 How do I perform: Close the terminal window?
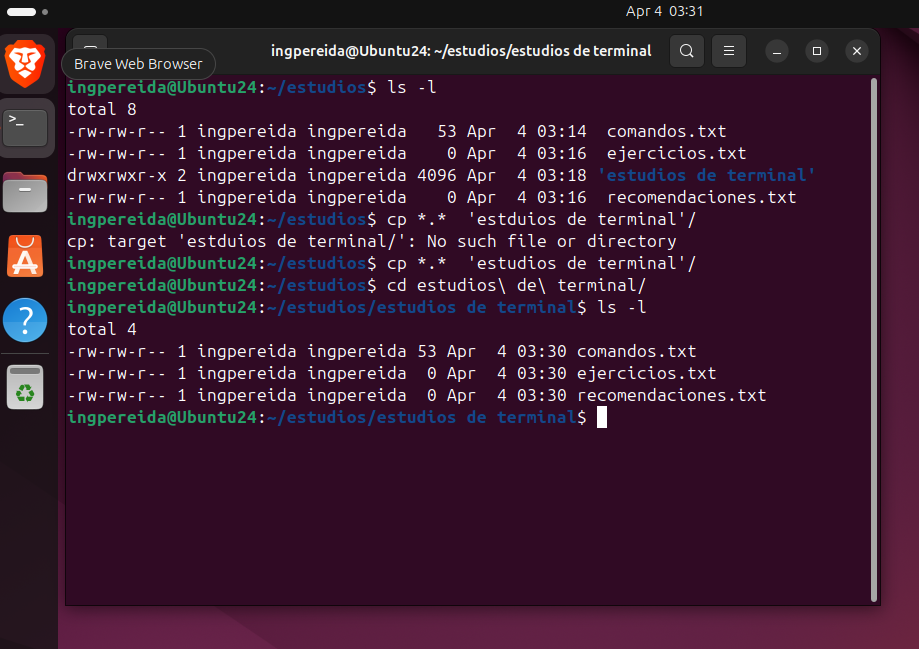click(856, 51)
